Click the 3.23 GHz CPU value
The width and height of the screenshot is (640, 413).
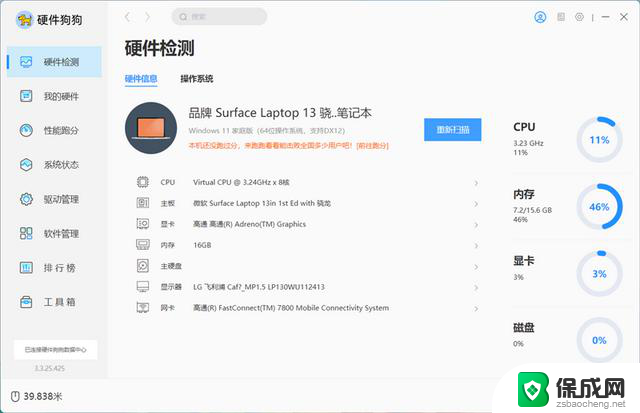pyautogui.click(x=528, y=143)
